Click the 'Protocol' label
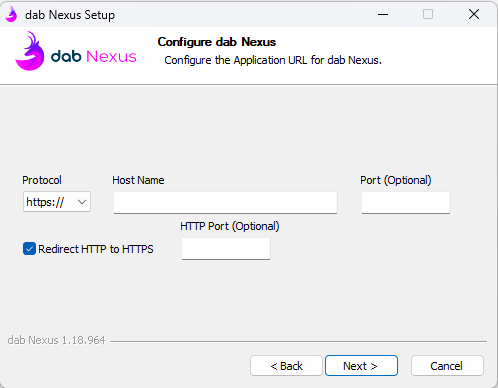 42,180
